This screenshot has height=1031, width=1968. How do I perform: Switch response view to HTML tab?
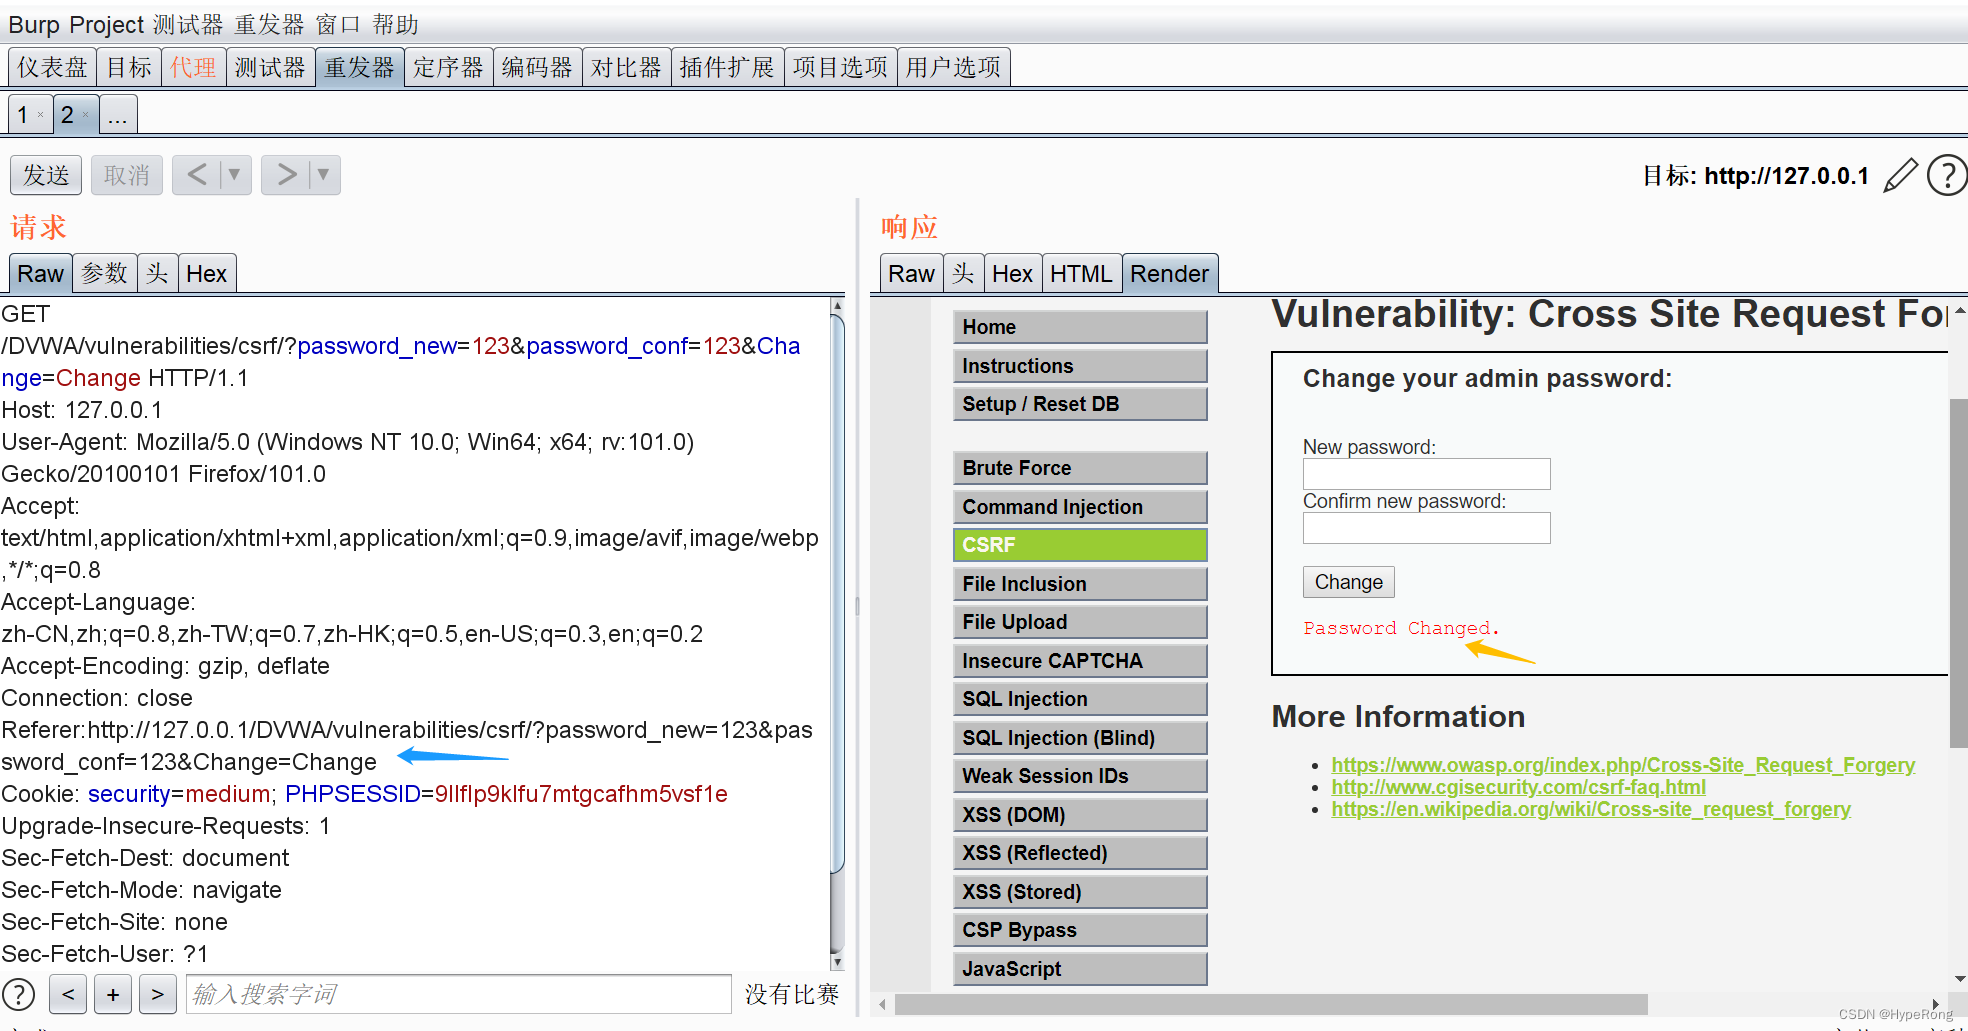1081,273
